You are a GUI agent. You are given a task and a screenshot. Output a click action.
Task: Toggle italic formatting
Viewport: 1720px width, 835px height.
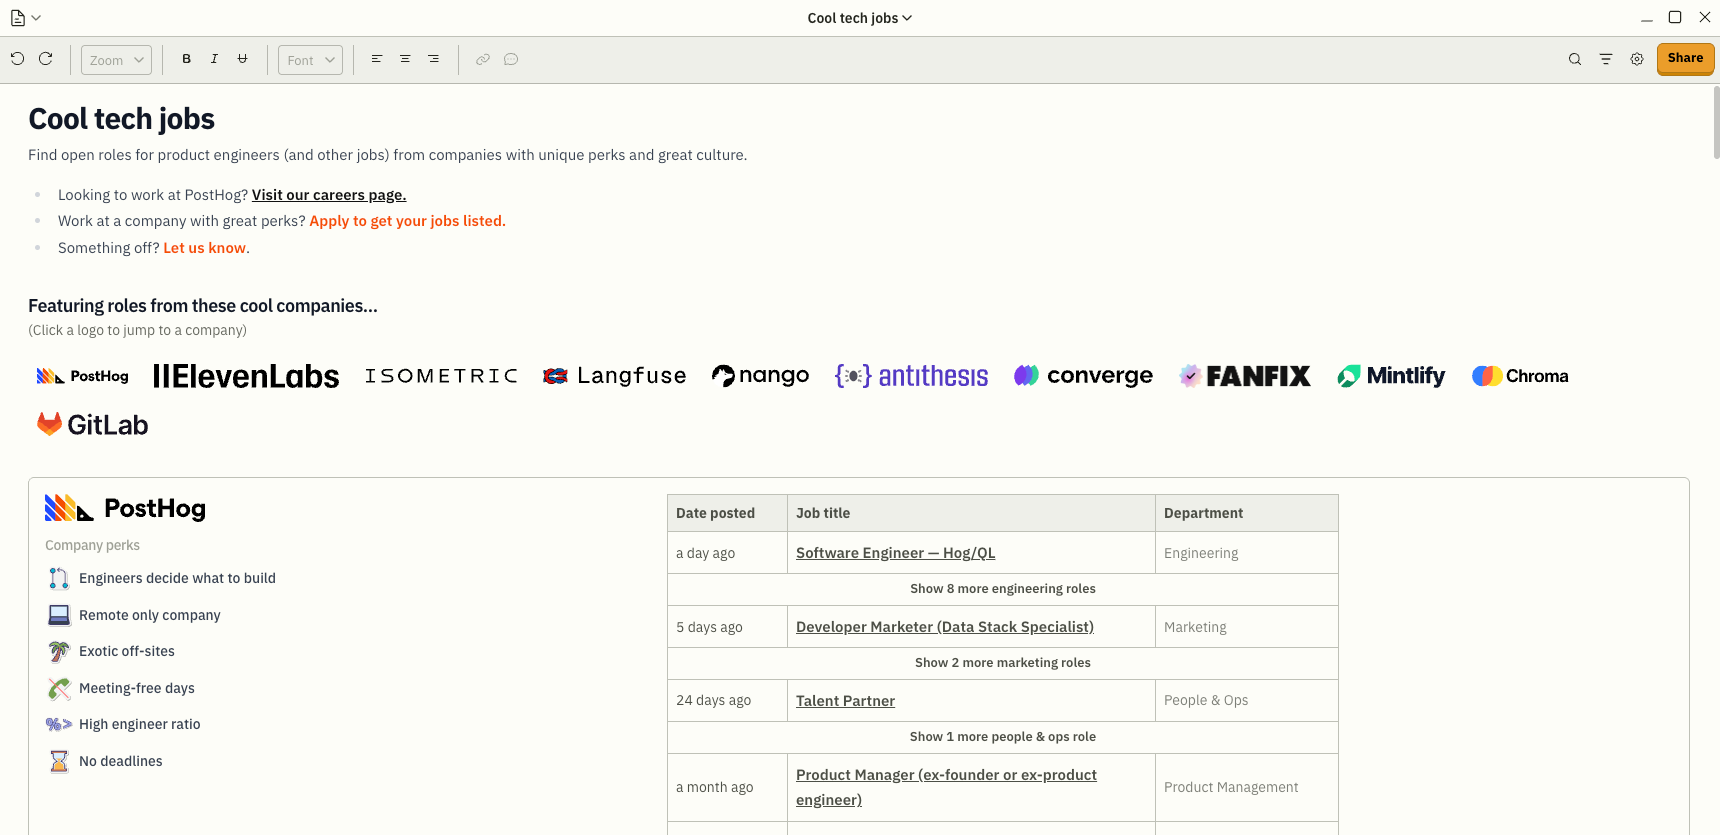point(214,59)
